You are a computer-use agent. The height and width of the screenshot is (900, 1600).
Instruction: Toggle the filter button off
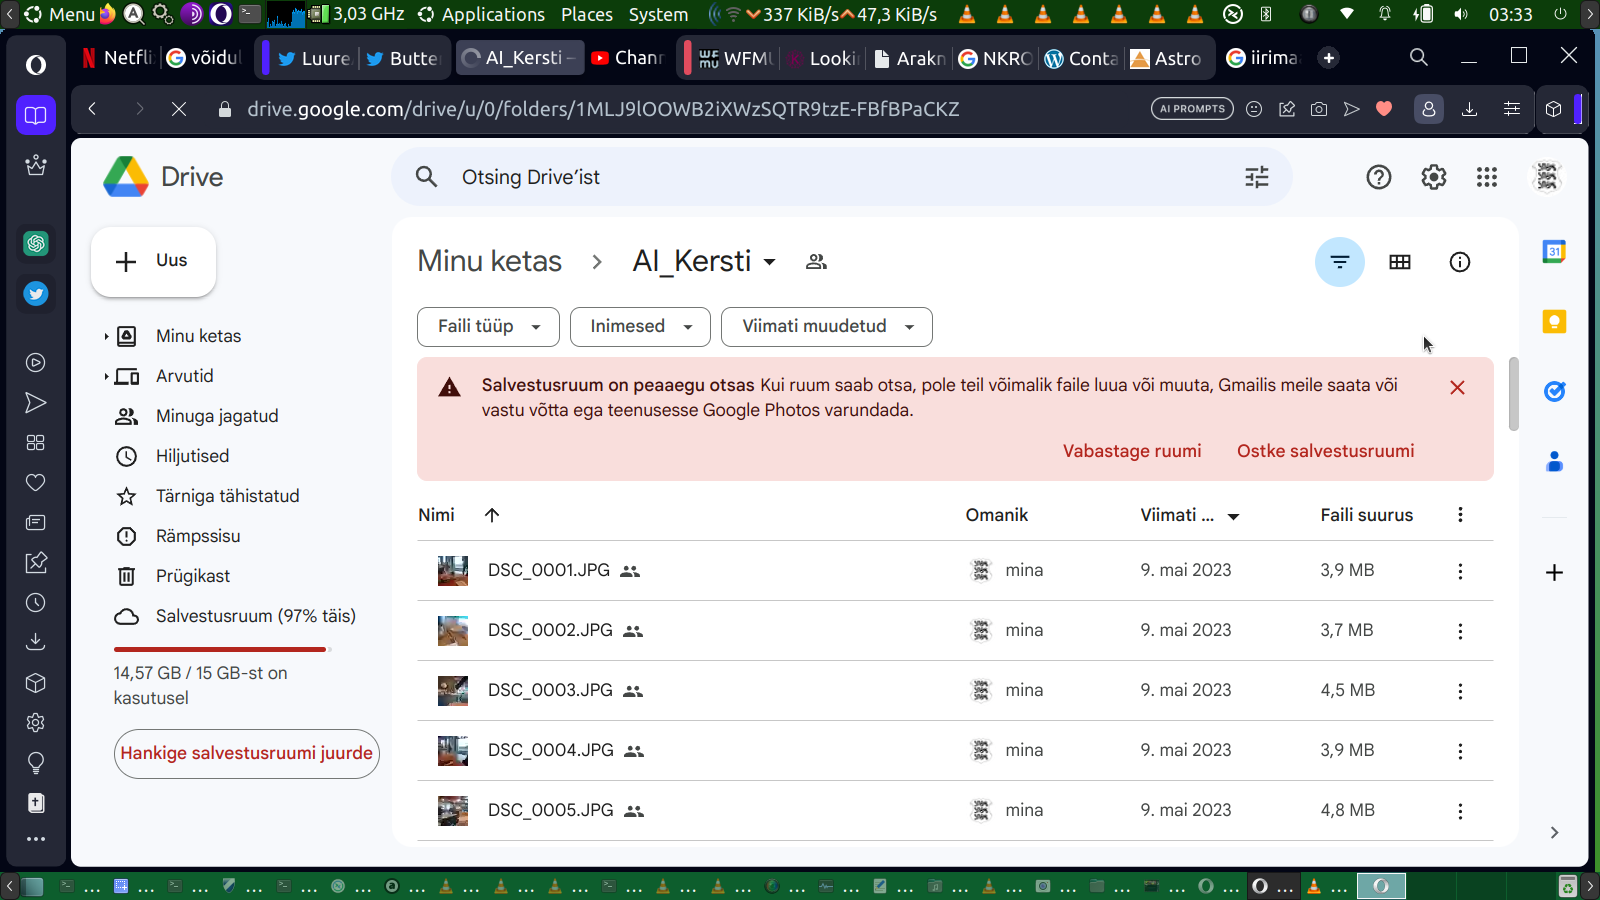click(x=1339, y=262)
